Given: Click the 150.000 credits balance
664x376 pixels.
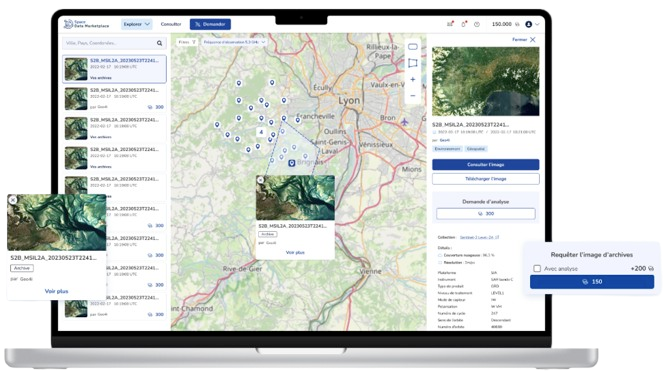Looking at the screenshot, I should coord(505,24).
